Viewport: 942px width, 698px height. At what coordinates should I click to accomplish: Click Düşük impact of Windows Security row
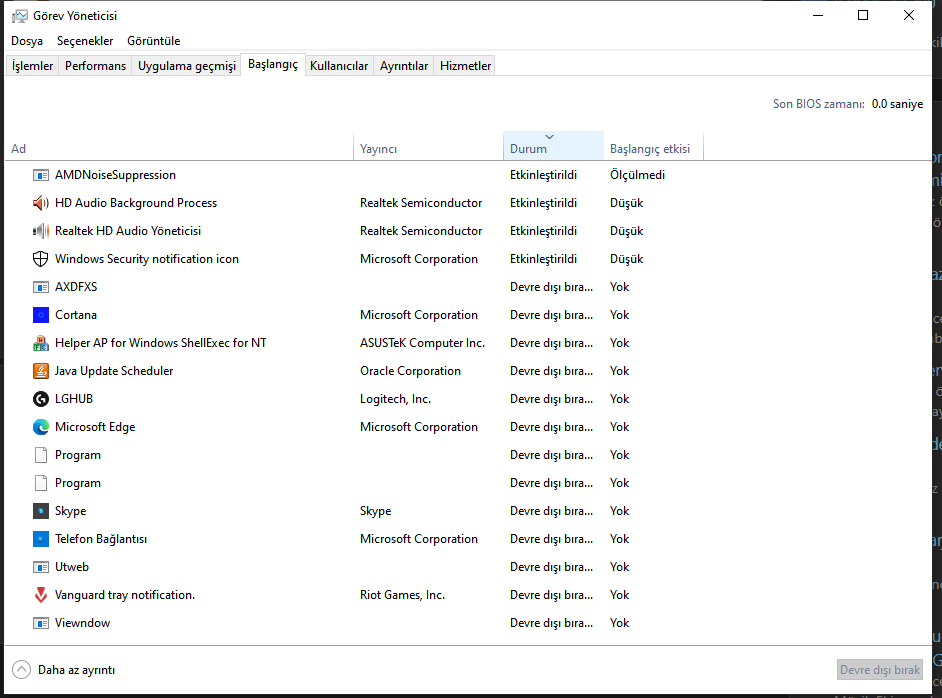[627, 259]
